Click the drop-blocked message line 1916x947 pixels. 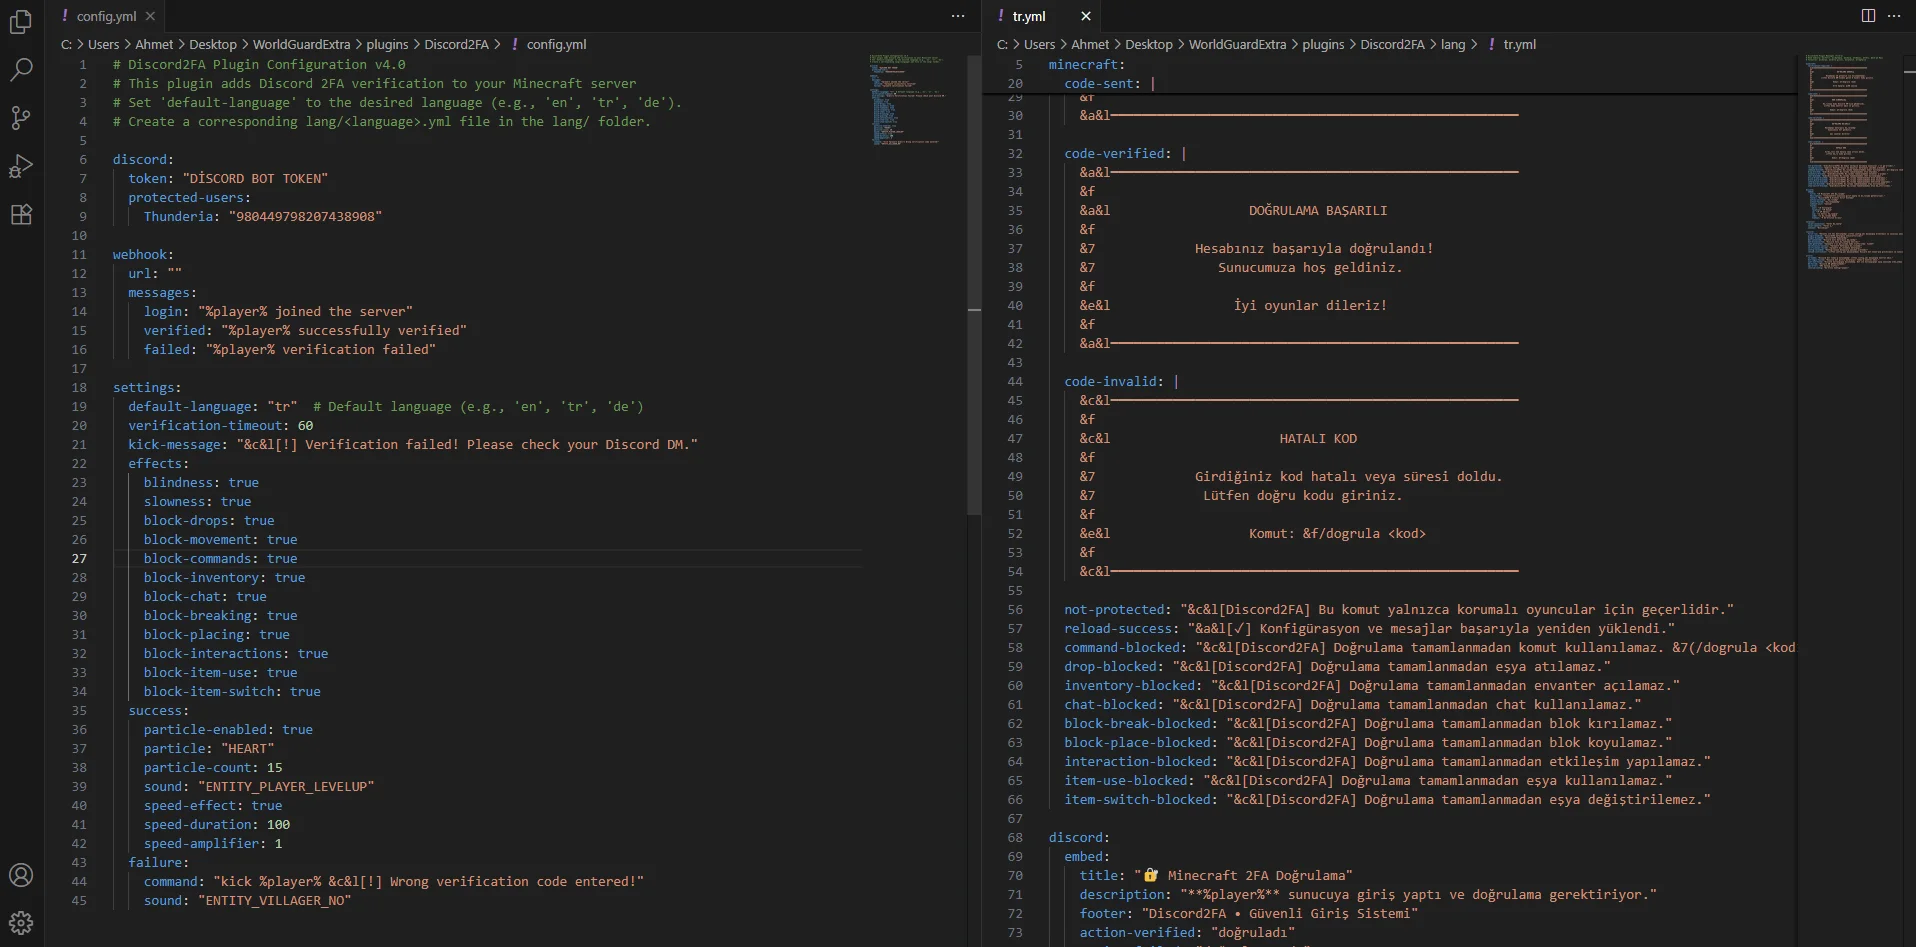coord(1337,666)
